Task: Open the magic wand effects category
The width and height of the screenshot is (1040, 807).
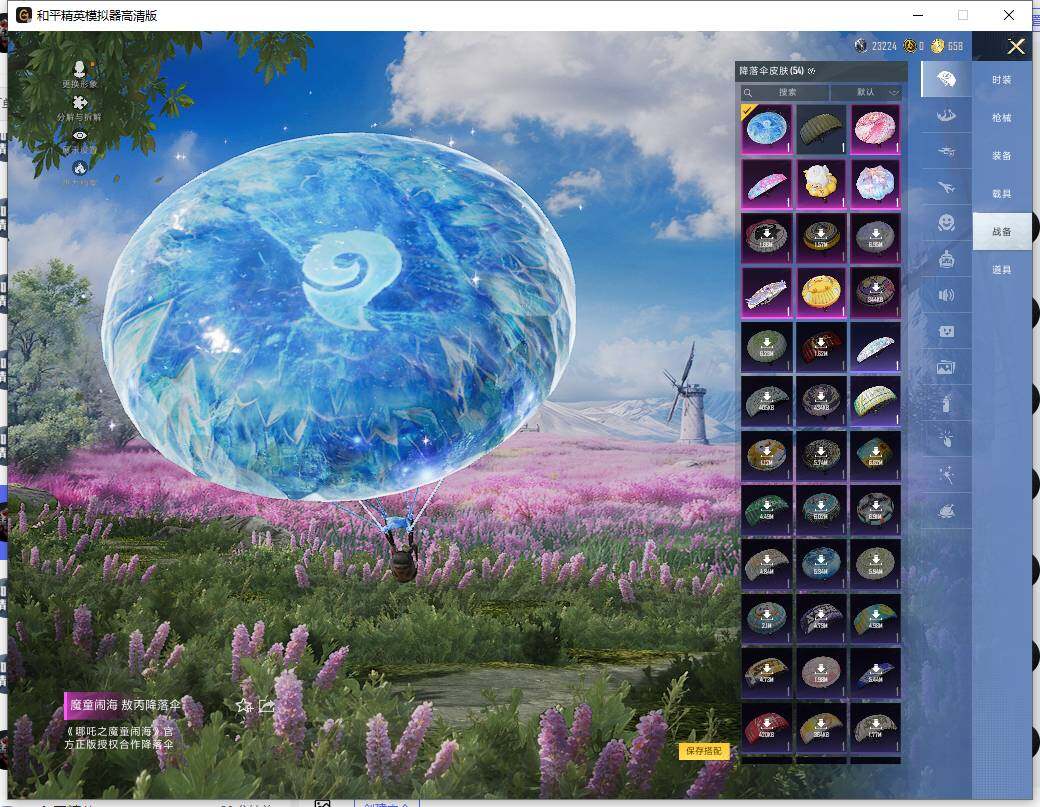Action: (946, 475)
